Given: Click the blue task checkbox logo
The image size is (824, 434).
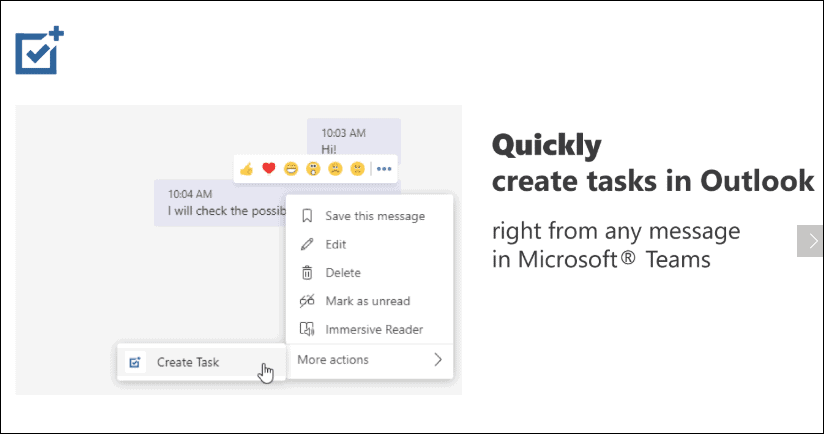Looking at the screenshot, I should click(x=39, y=51).
